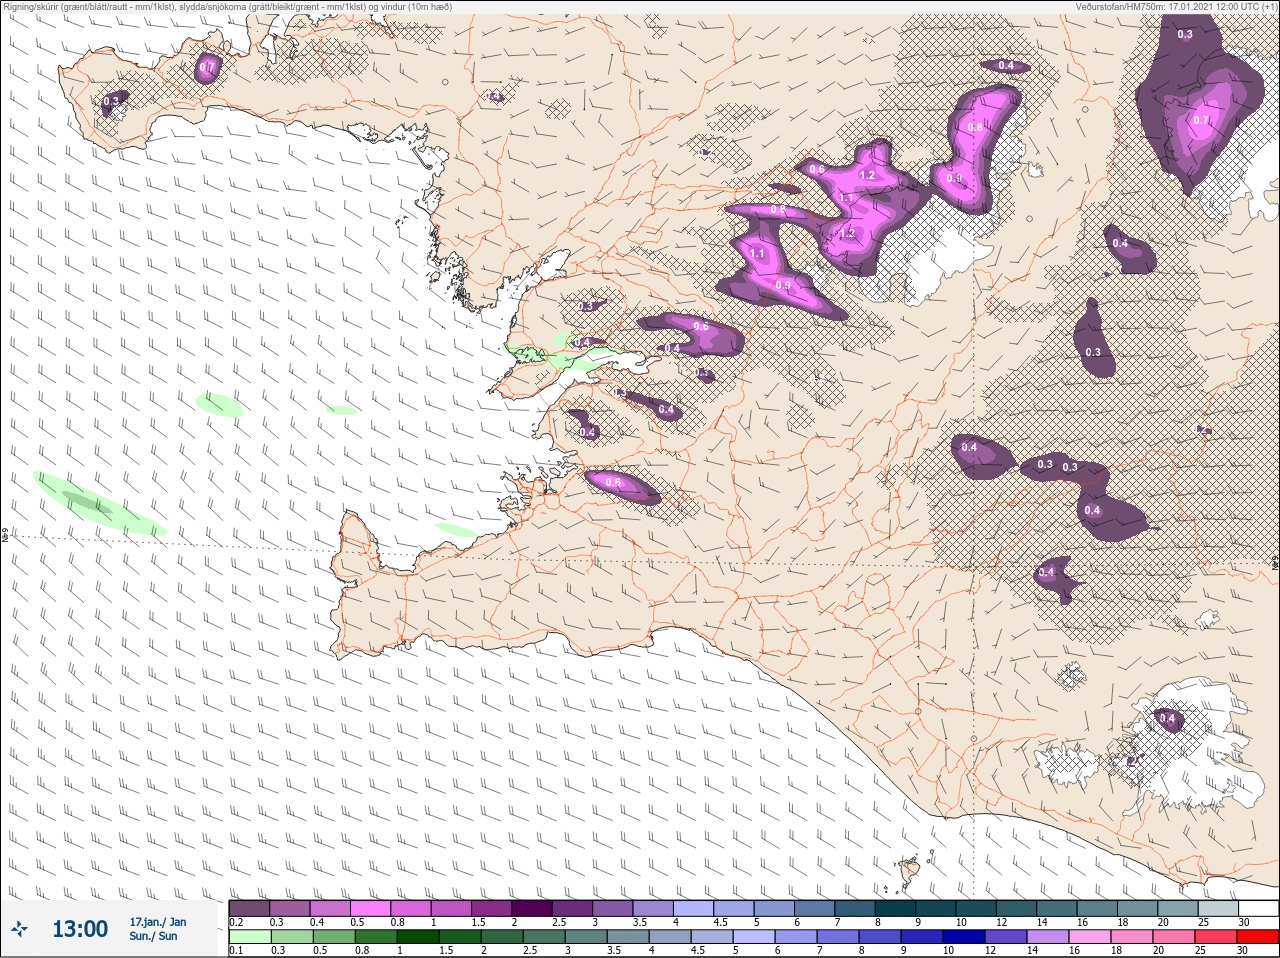Select top legend swatch between 1 and 1.5
The image size is (1280, 958).
[452, 908]
